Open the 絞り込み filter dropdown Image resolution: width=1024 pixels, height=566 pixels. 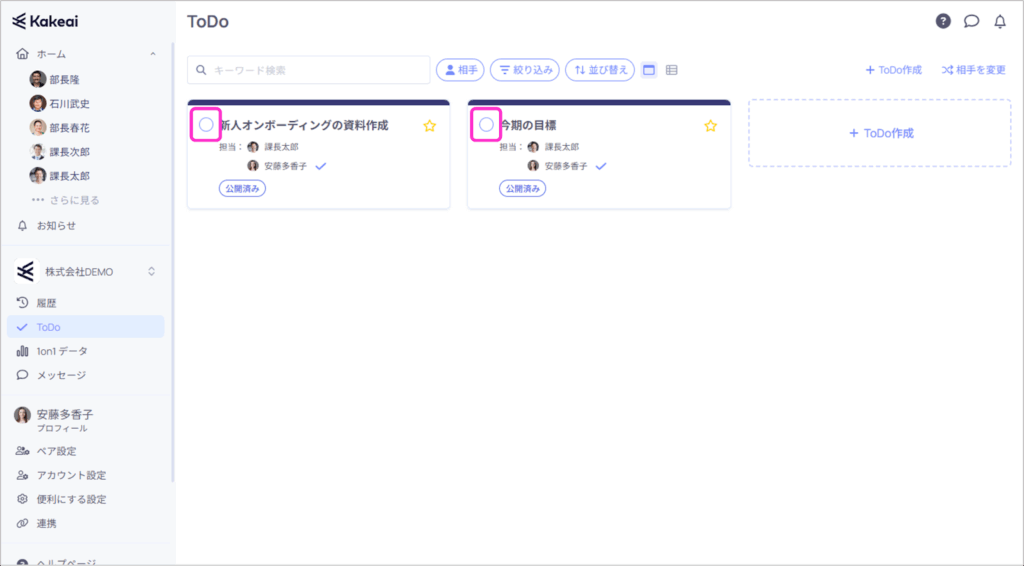(526, 70)
